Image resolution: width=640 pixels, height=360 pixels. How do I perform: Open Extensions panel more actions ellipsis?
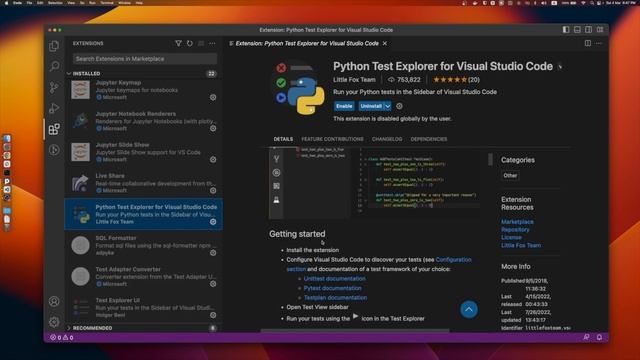coord(212,43)
